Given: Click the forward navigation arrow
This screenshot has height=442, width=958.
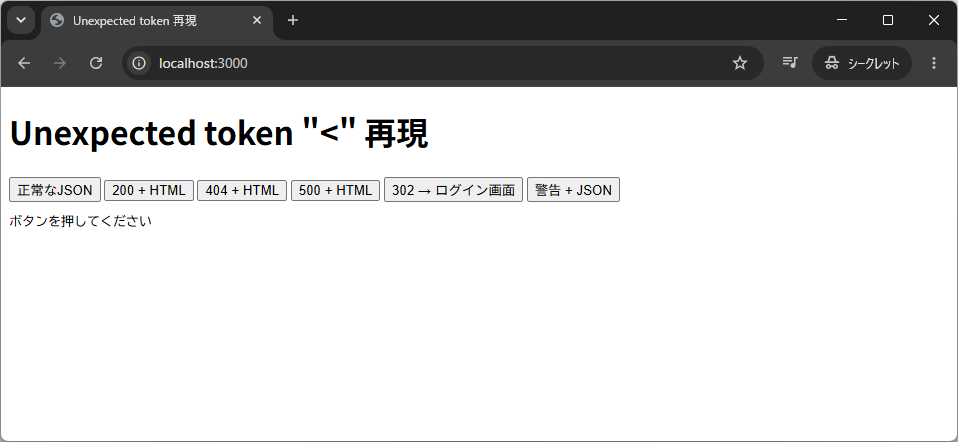Looking at the screenshot, I should tap(60, 63).
